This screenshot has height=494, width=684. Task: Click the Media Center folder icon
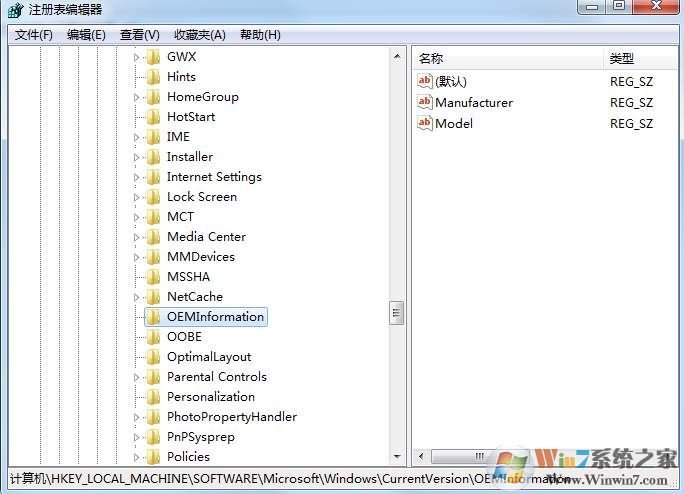tap(154, 237)
